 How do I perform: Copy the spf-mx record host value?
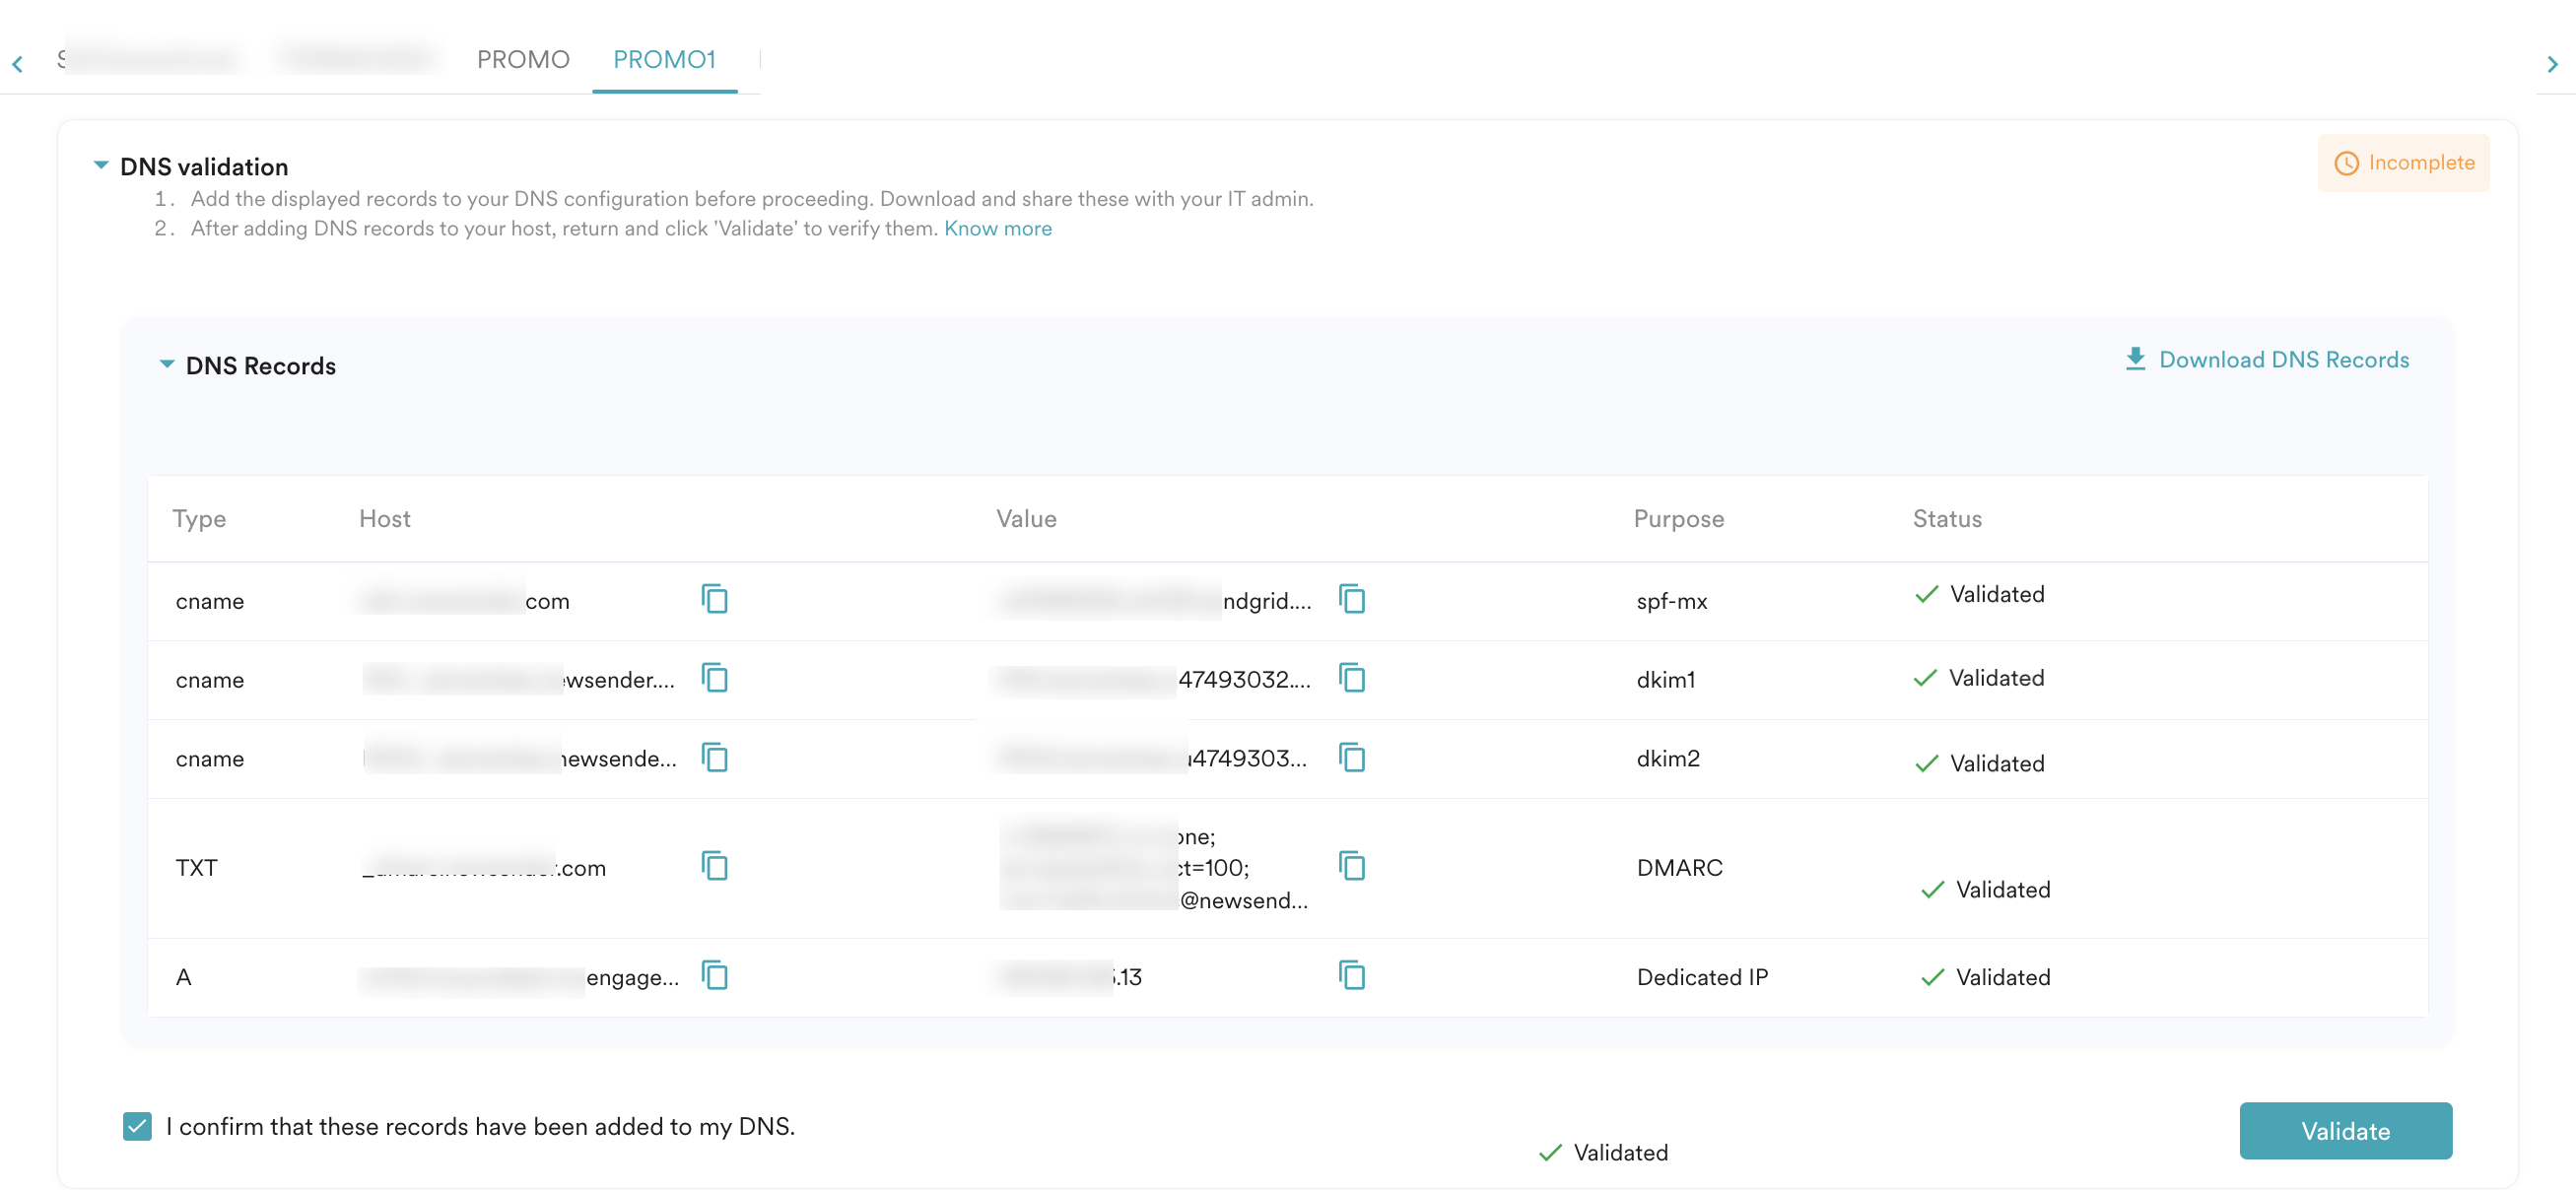[x=714, y=599]
